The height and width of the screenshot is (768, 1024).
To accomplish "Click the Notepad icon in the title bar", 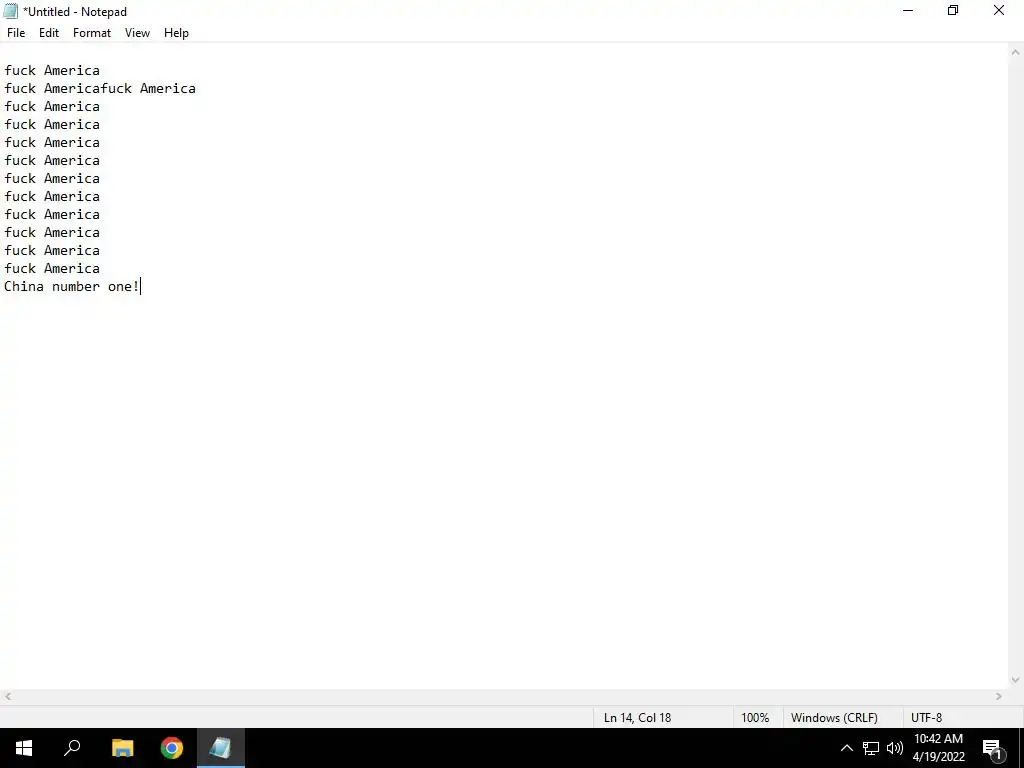I will (10, 11).
